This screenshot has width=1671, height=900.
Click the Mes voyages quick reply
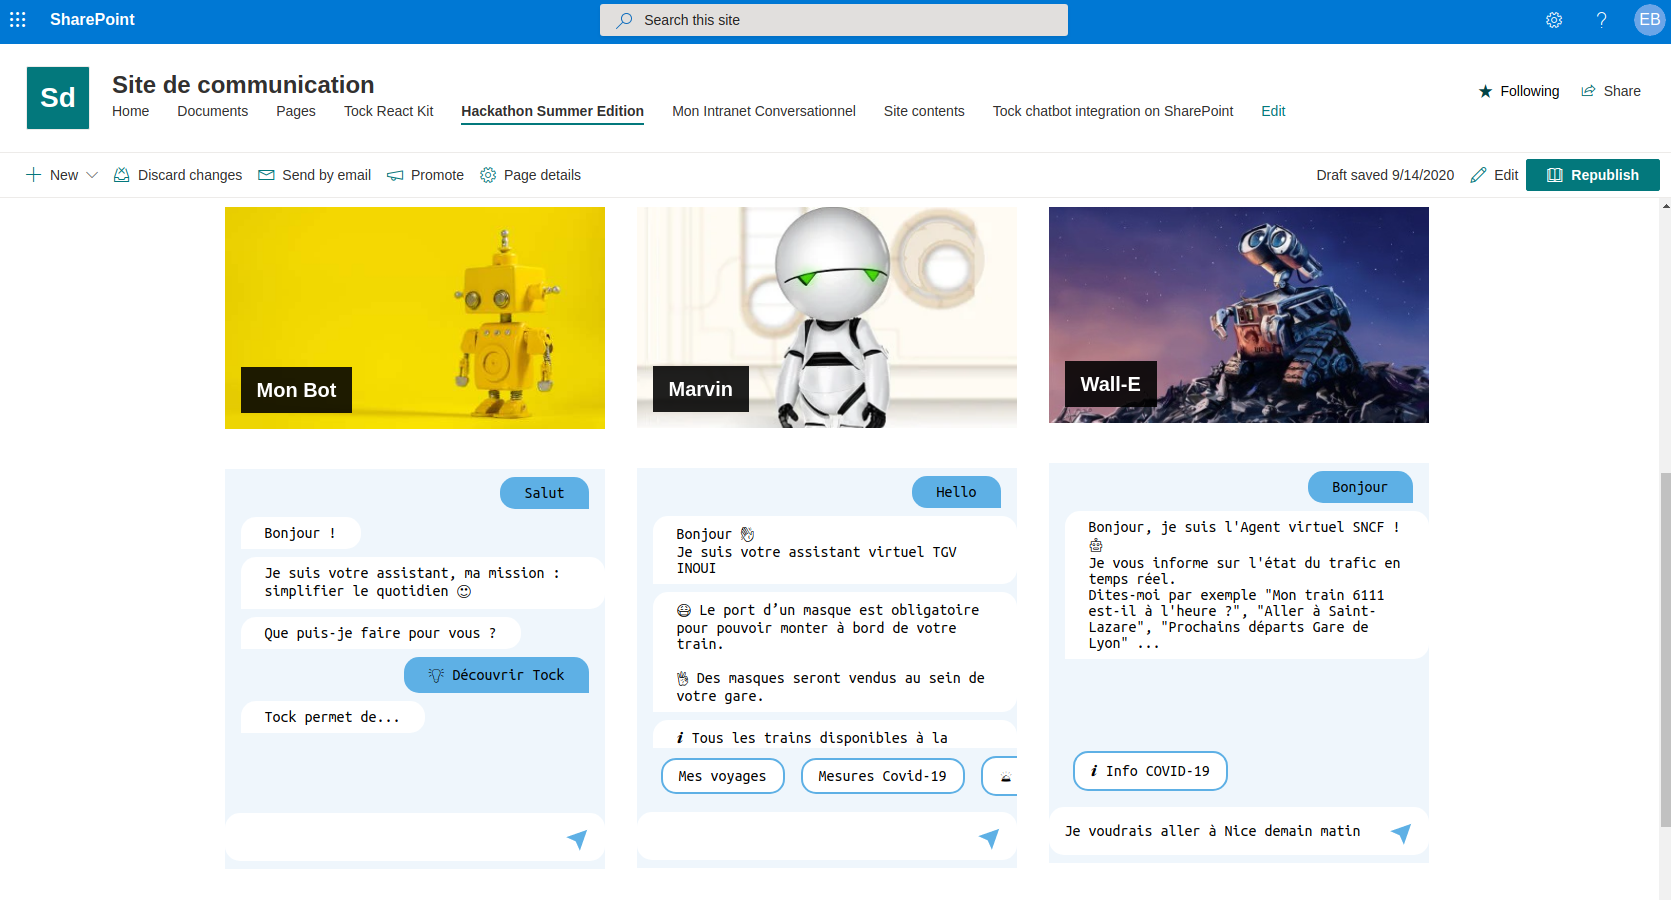tap(722, 776)
